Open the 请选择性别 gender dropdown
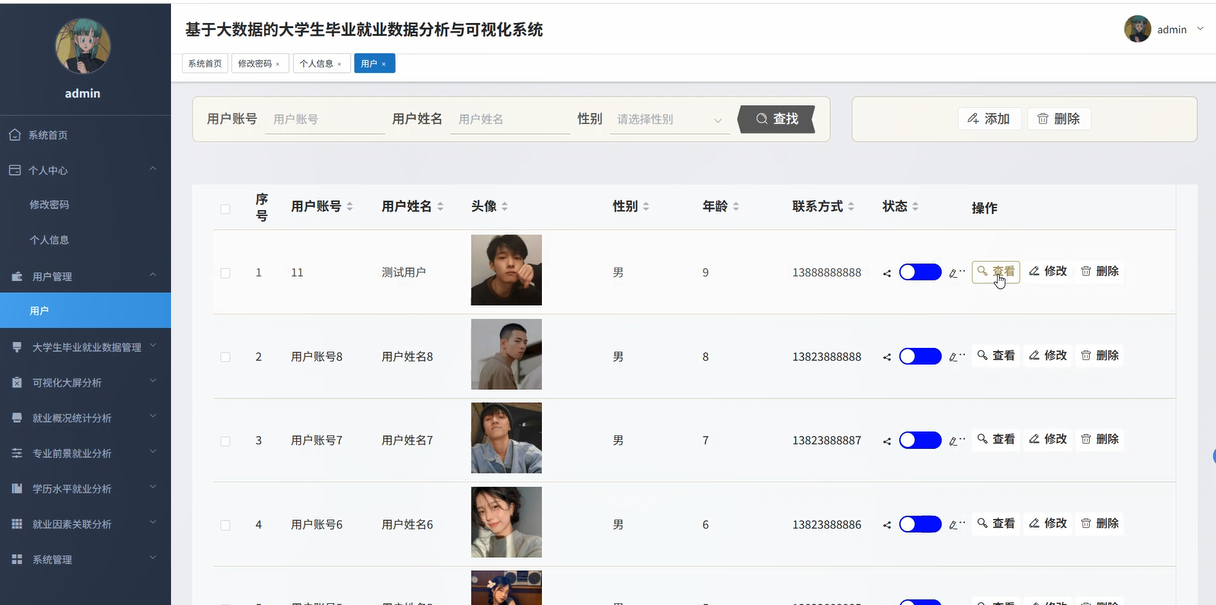This screenshot has width=1216, height=605. [x=670, y=119]
